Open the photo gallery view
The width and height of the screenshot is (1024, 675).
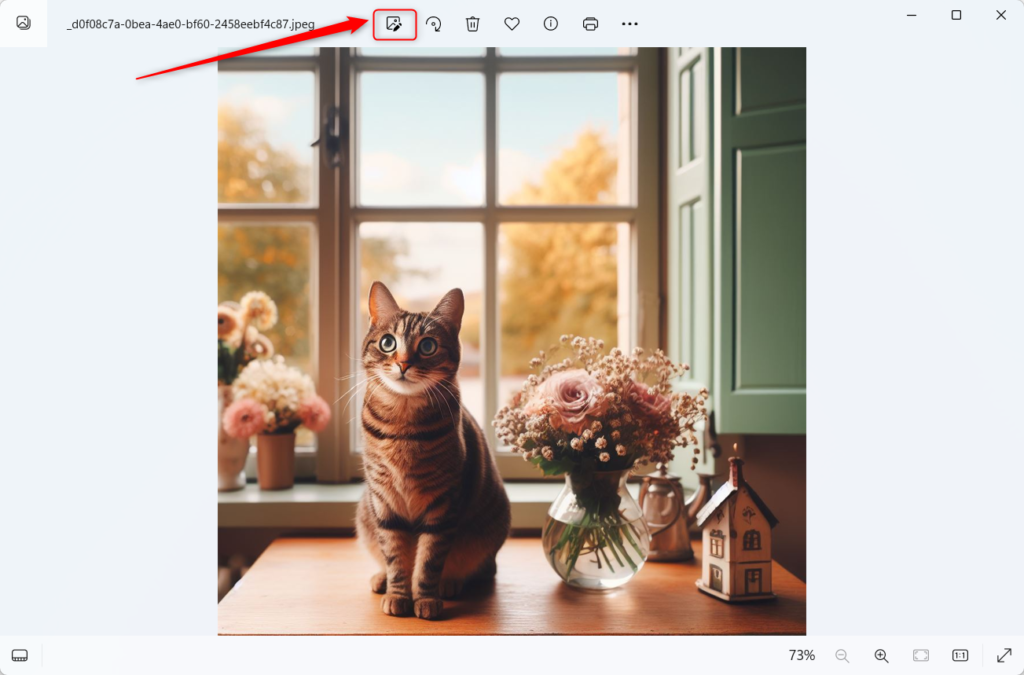pyautogui.click(x=23, y=23)
